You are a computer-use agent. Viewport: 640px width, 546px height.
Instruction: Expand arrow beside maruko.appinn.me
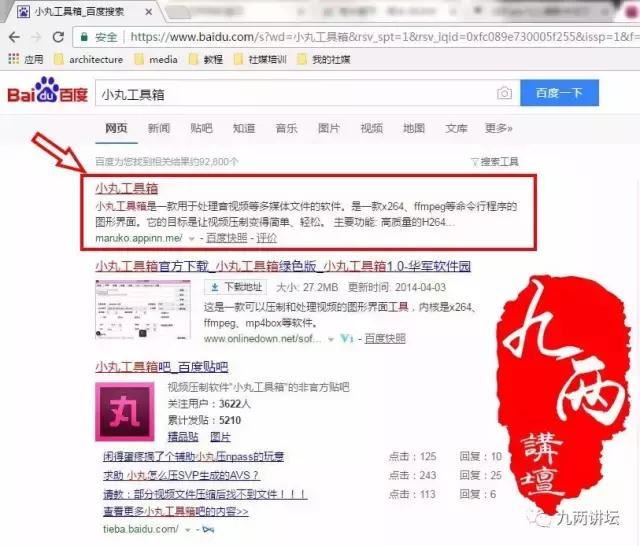pyautogui.click(x=191, y=239)
